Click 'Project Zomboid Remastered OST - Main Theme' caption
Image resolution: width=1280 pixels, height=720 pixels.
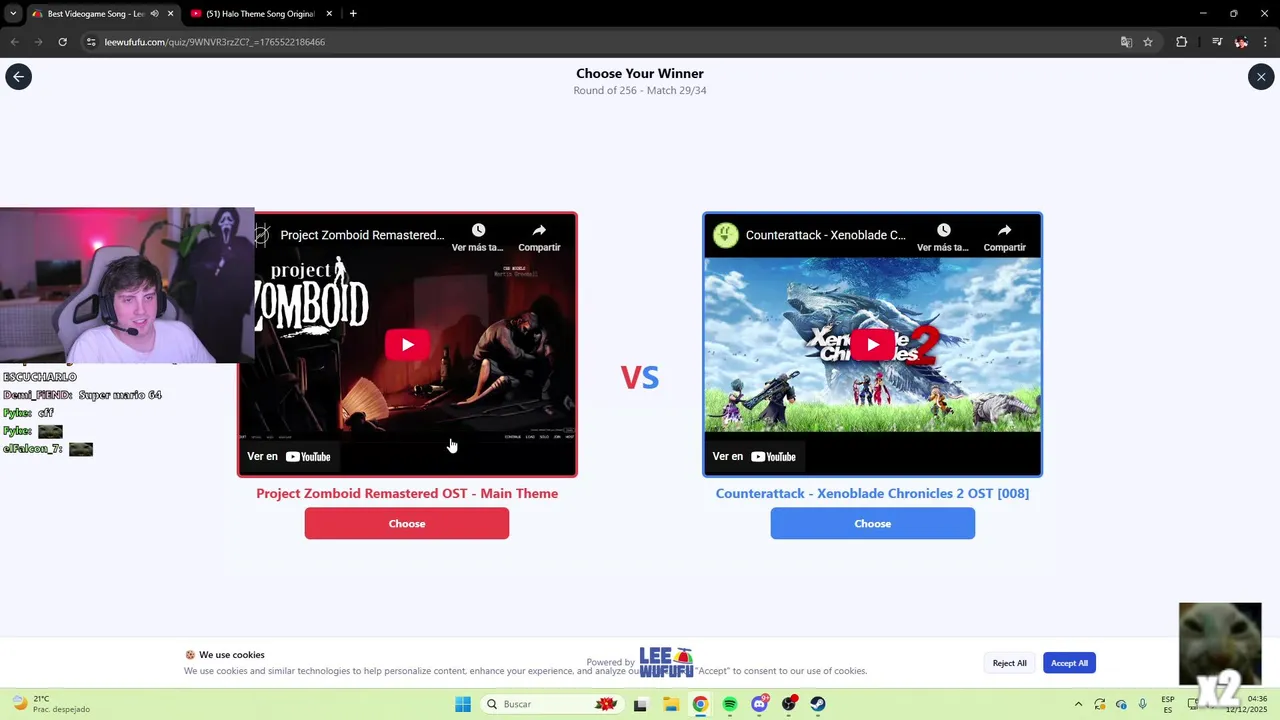[407, 493]
